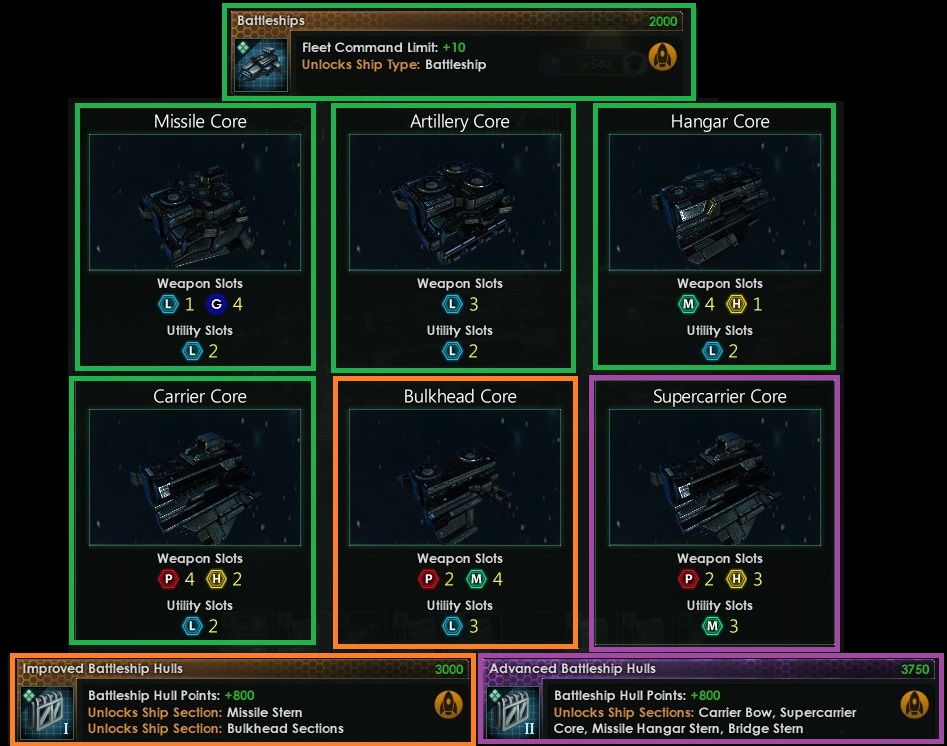Click the blue G slot icon in Missile Core
The image size is (947, 746).
click(x=216, y=304)
